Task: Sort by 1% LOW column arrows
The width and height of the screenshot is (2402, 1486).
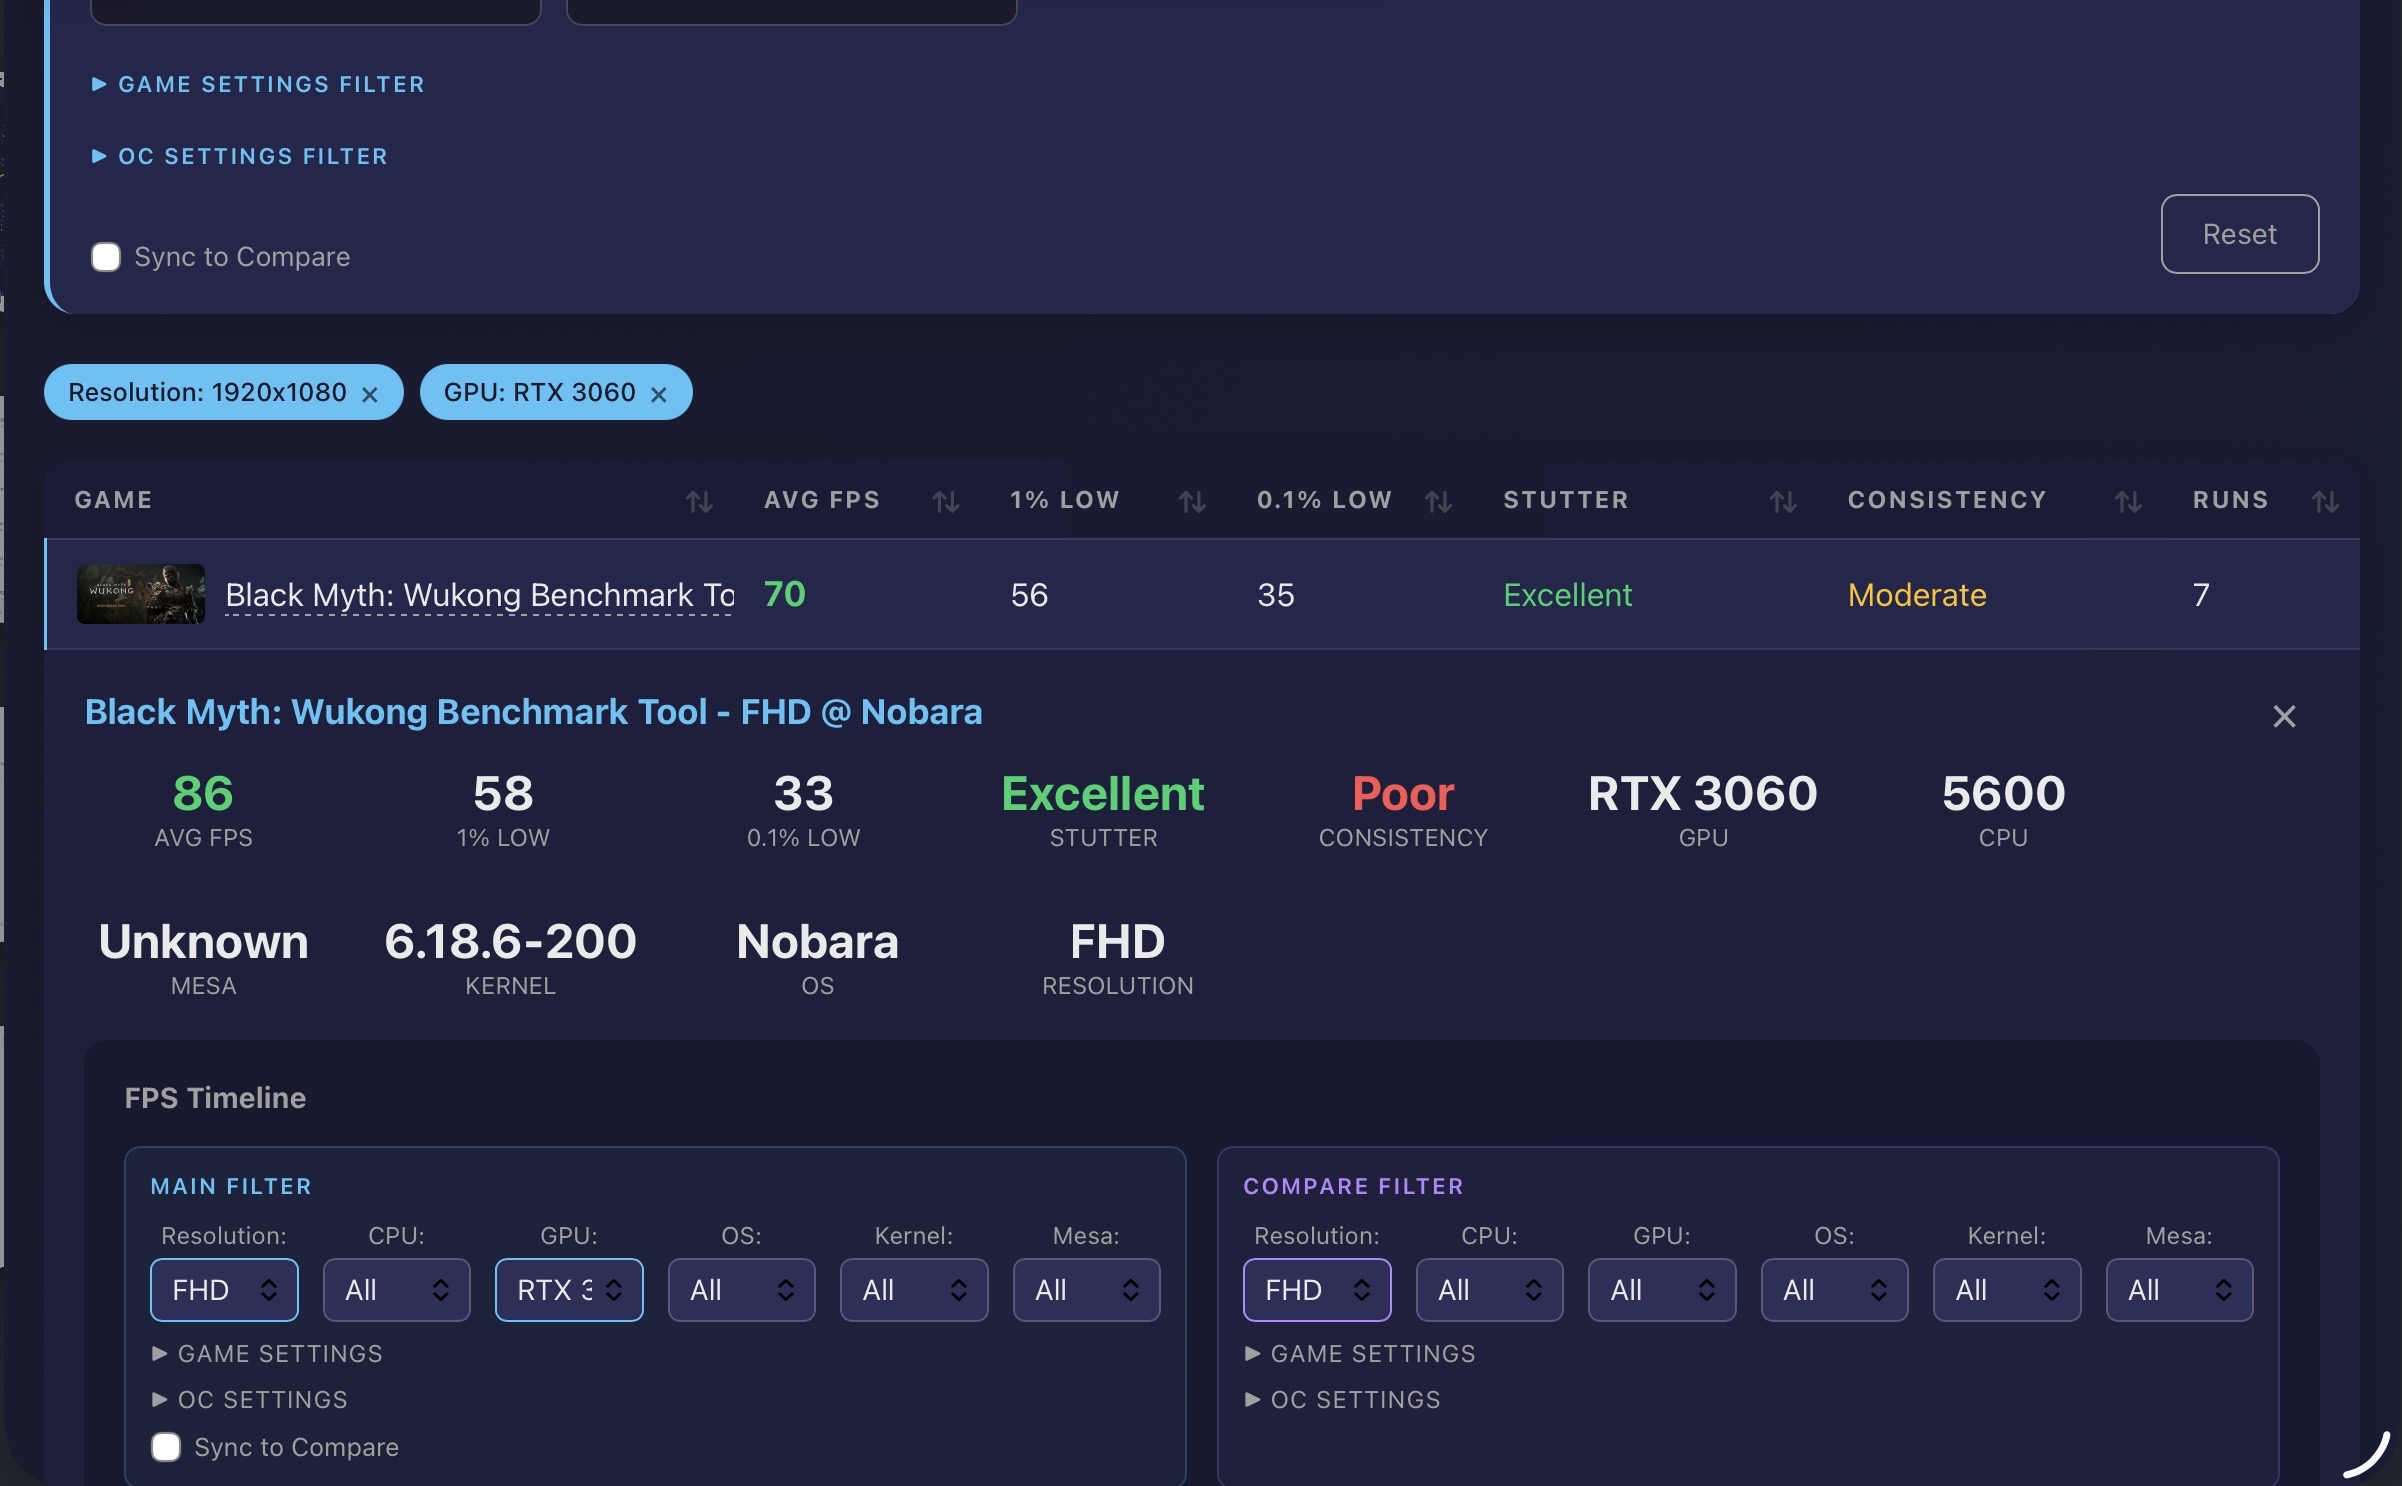Action: tap(1191, 501)
